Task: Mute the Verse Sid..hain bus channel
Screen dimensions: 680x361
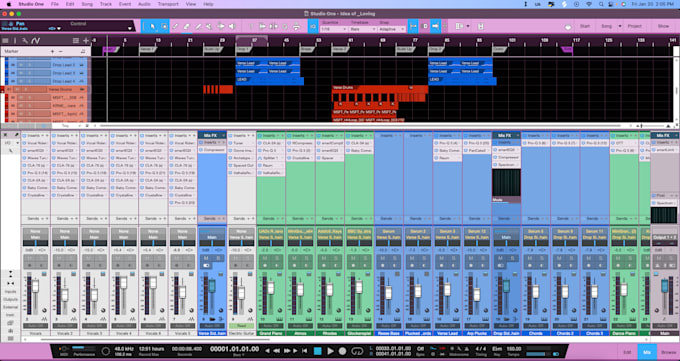Action: point(206,258)
